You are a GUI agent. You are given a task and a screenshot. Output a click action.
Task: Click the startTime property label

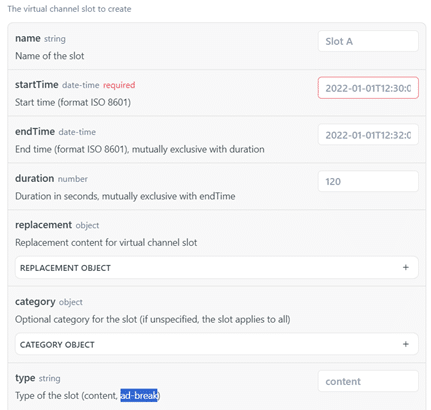coord(37,85)
